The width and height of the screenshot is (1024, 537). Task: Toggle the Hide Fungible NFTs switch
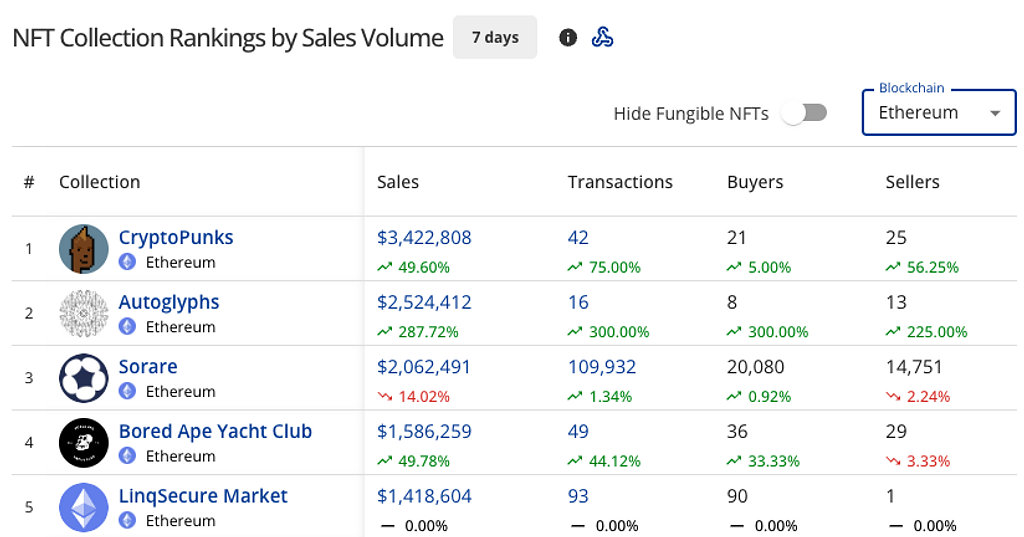[805, 113]
